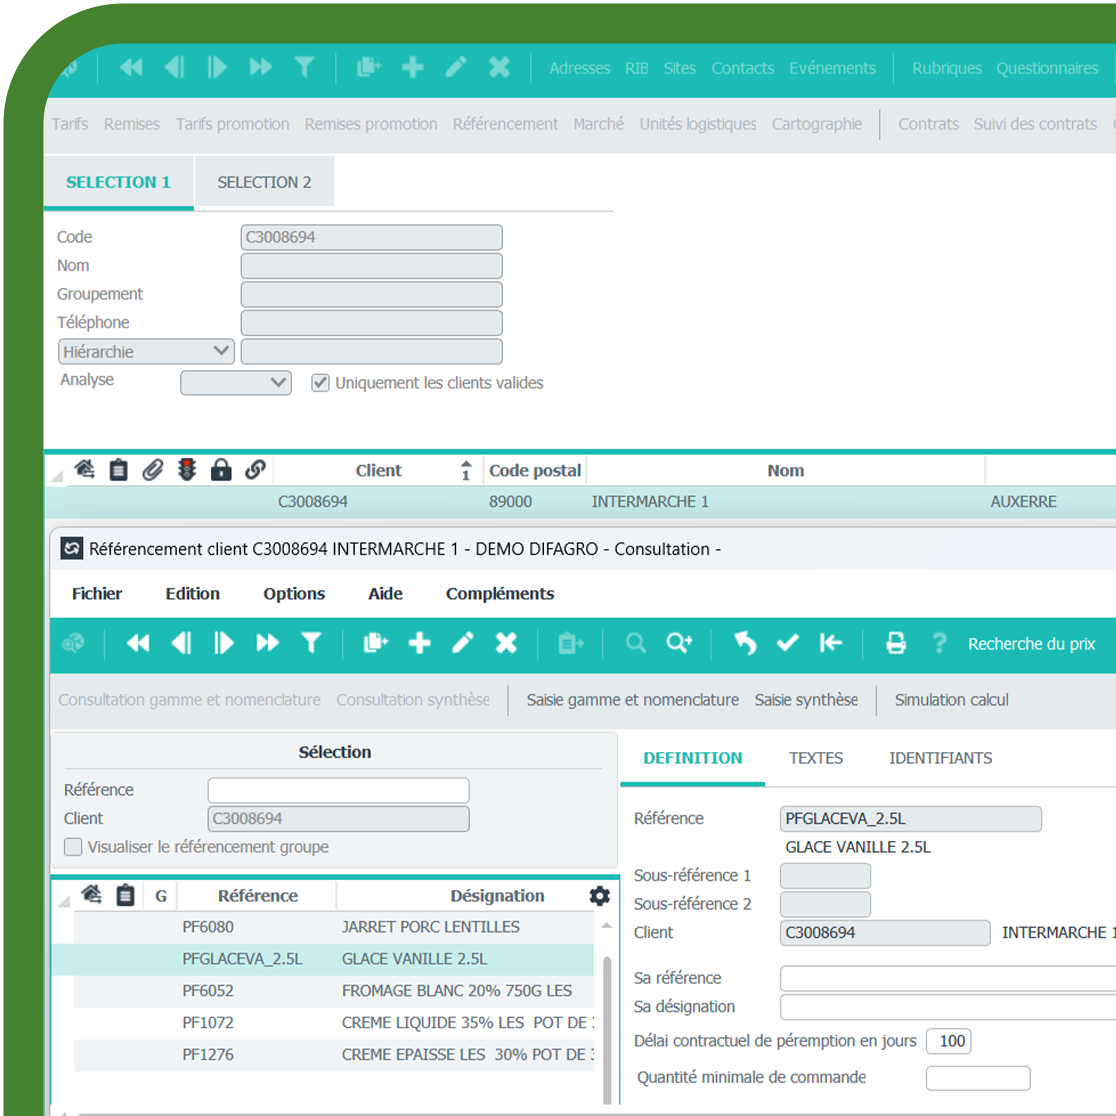Click the filter funnel in lower toolbar
The width and height of the screenshot is (1116, 1116).
pos(311,643)
